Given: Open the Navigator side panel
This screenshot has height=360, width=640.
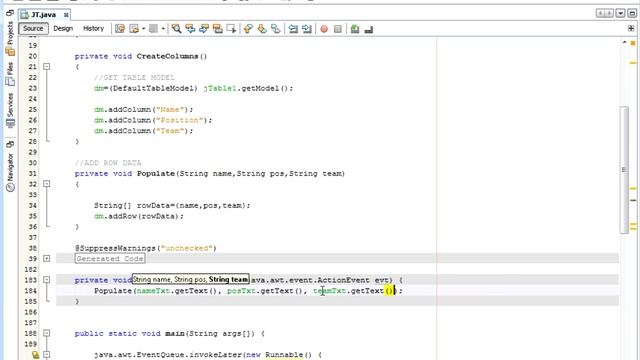Looking at the screenshot, I should [10, 172].
